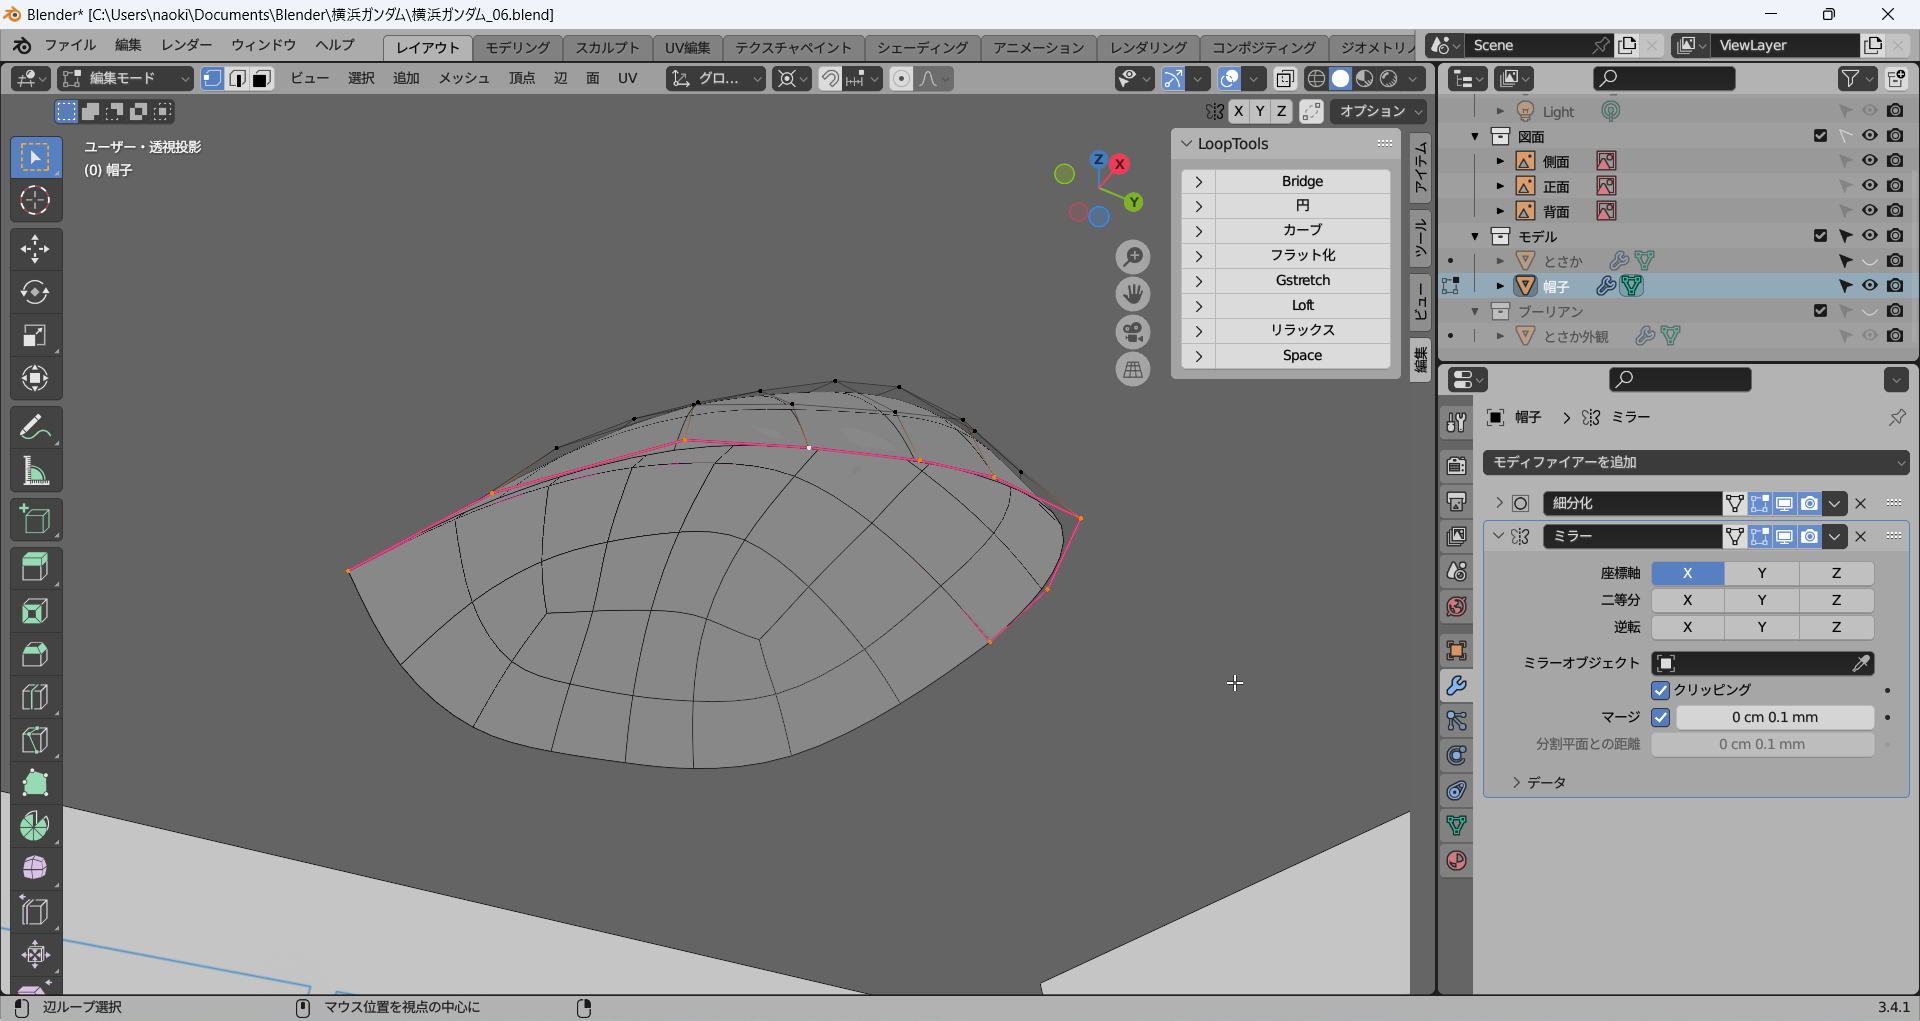Screen dimensions: 1920x1021
Task: Click the camera view icon in viewport
Action: [x=1133, y=332]
